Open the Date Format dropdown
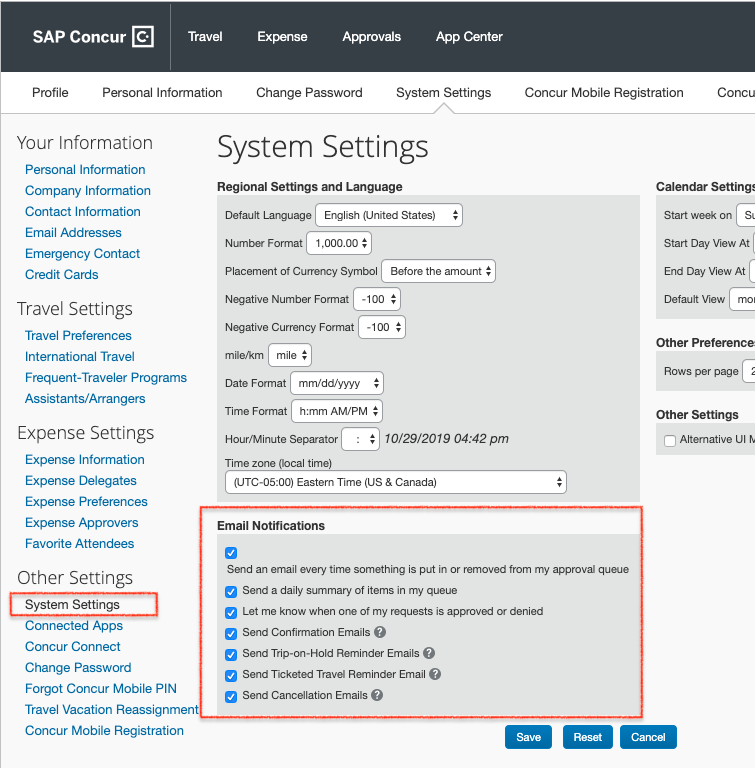The height and width of the screenshot is (768, 755). [337, 383]
